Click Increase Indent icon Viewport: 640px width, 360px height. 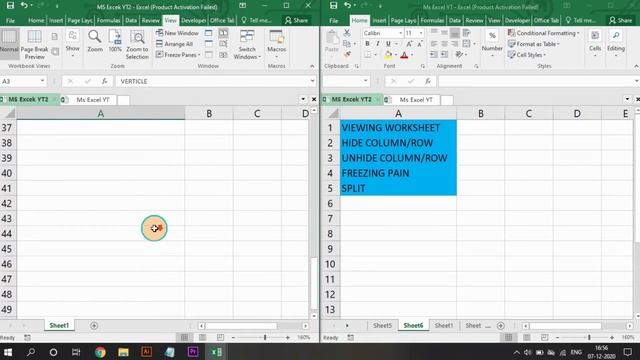coord(444,55)
